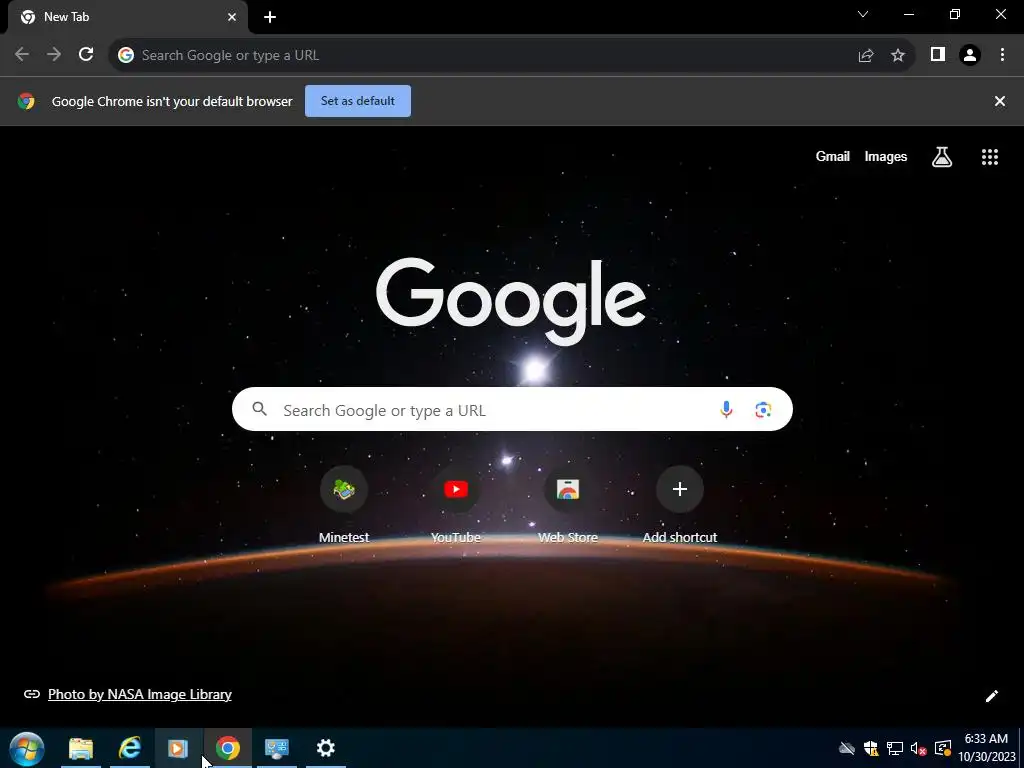
Task: Customize this page with pencil icon
Action: coord(991,696)
